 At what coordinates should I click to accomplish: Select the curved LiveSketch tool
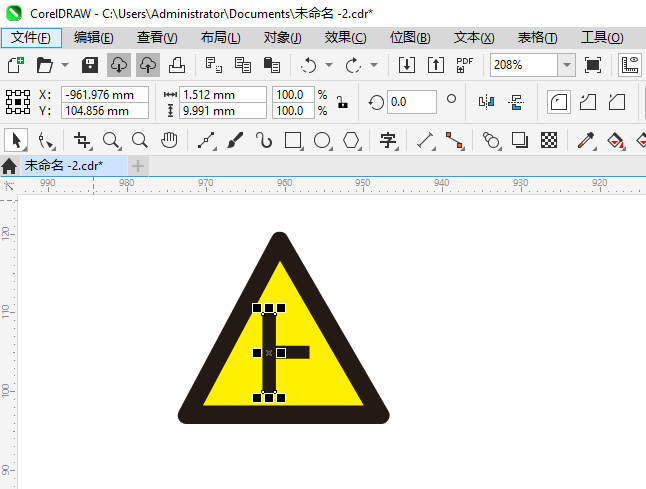(264, 140)
